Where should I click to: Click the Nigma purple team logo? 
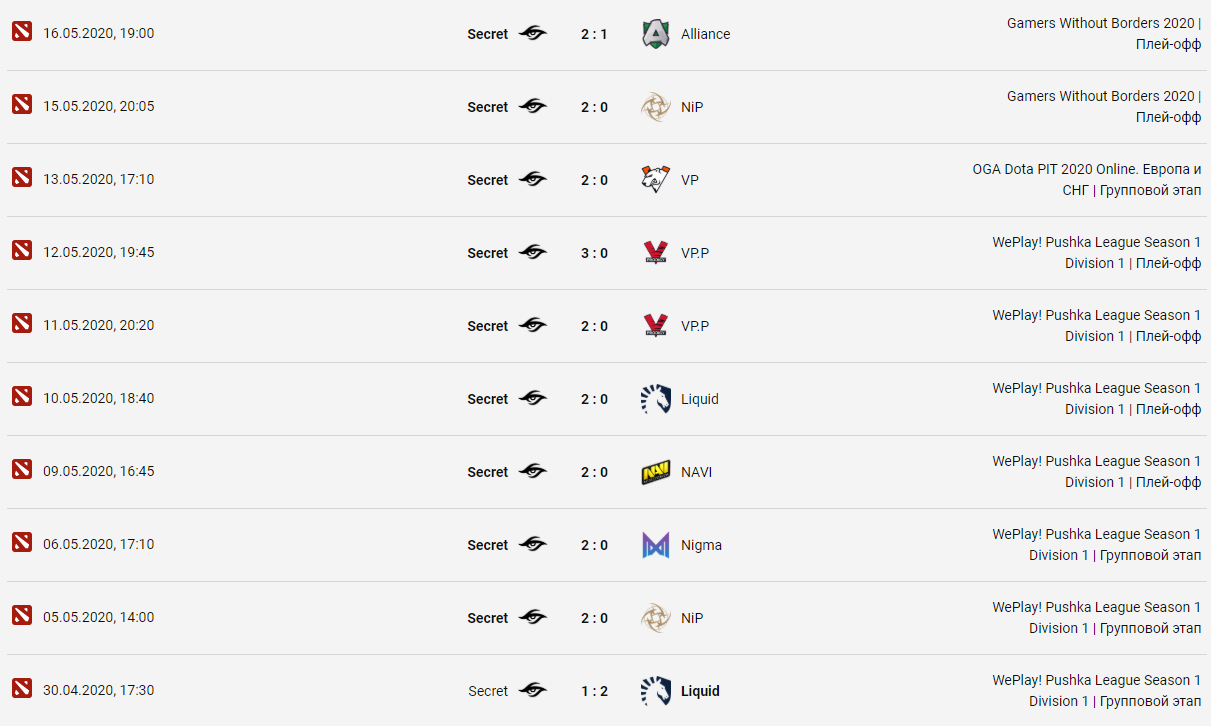click(x=656, y=545)
